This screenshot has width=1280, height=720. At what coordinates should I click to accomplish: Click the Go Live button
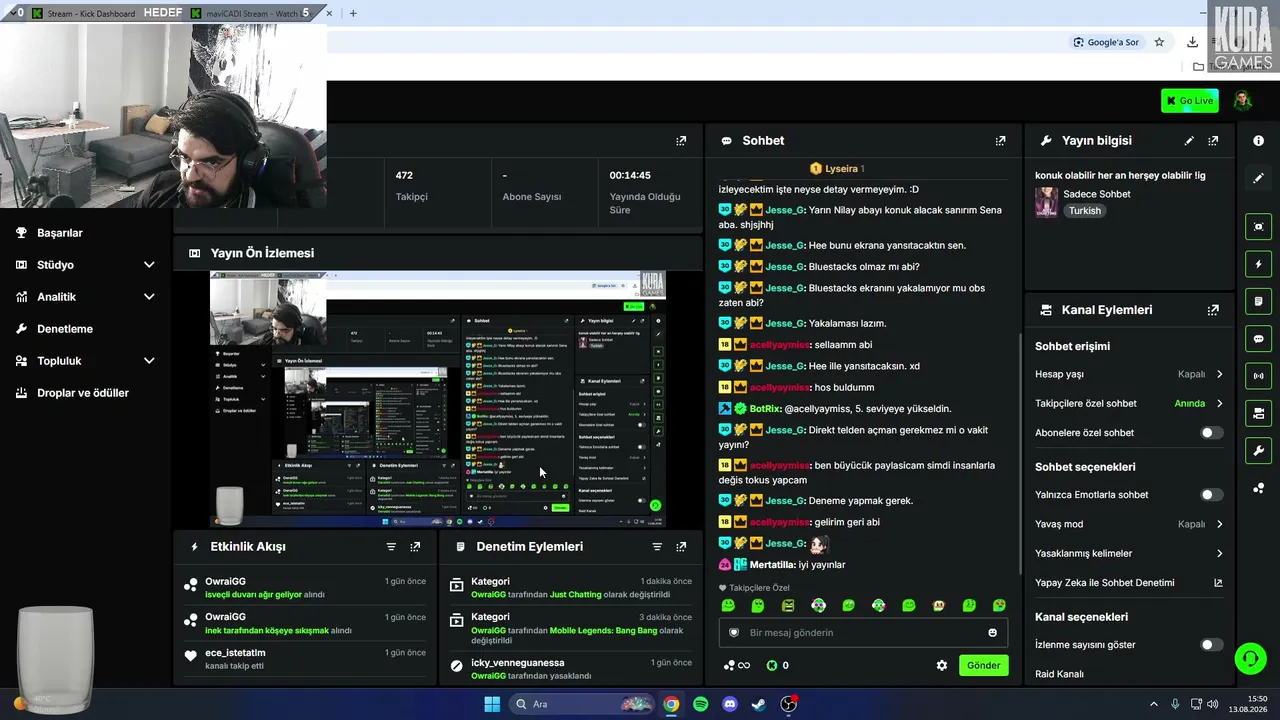click(x=1190, y=100)
